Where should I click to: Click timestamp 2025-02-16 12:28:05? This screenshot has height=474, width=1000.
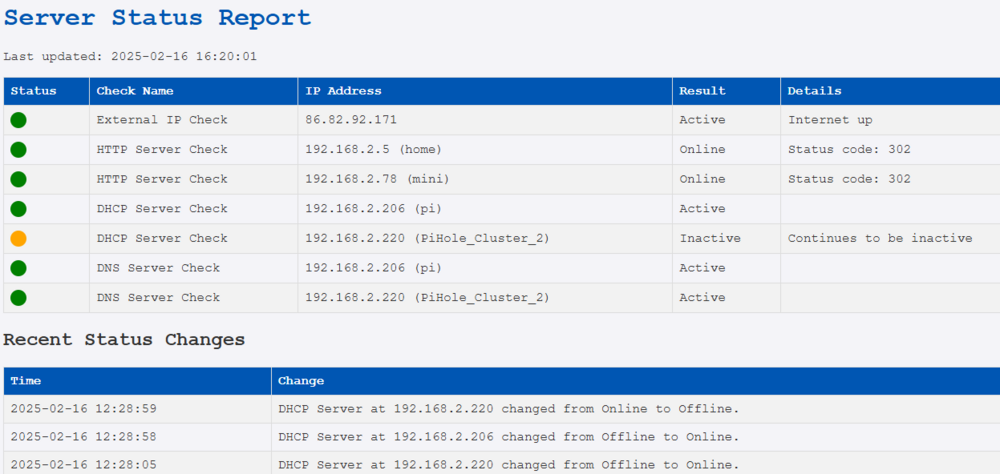(x=84, y=464)
